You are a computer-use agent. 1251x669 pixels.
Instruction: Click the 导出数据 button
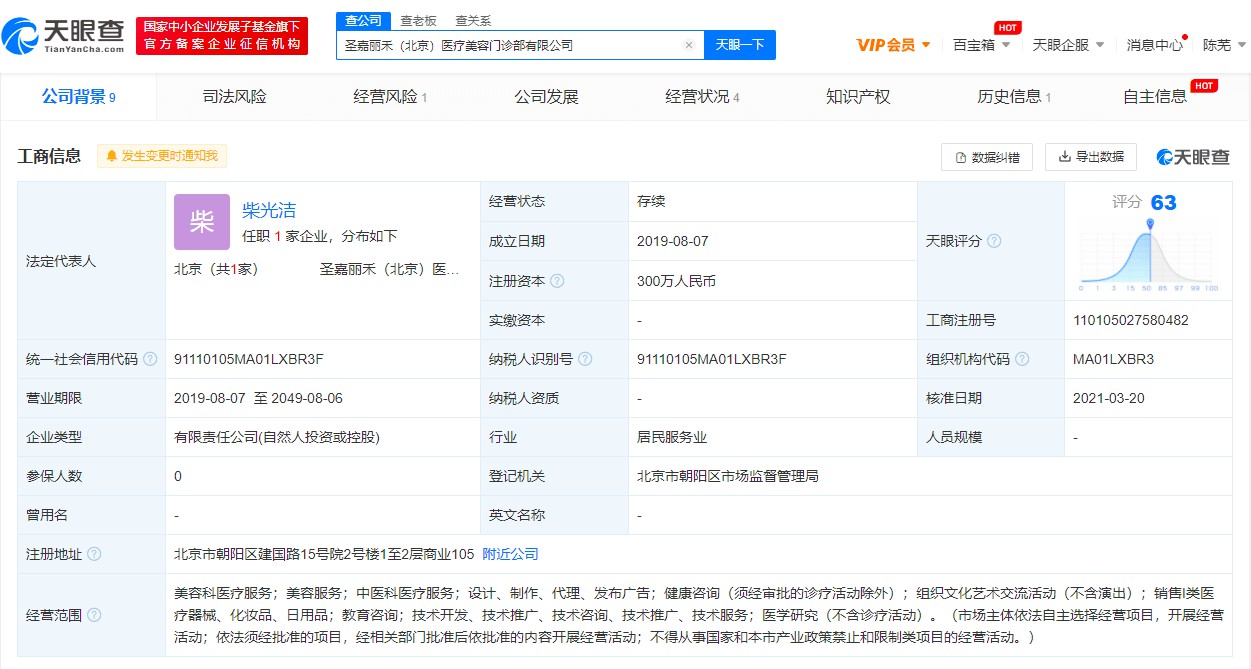(1091, 157)
